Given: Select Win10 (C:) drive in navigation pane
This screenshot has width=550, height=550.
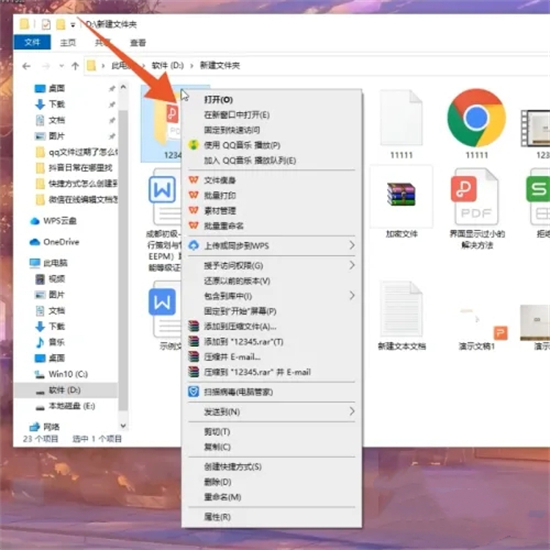Looking at the screenshot, I should 61,374.
